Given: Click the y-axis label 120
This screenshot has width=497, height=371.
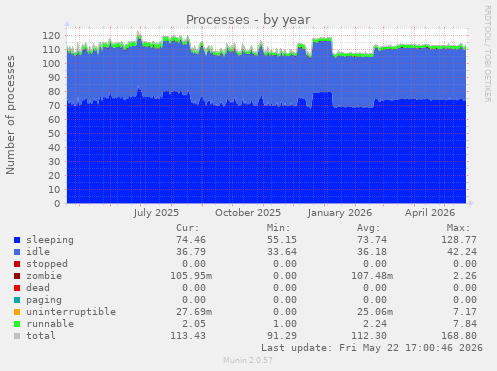Looking at the screenshot, I should pyautogui.click(x=51, y=36).
